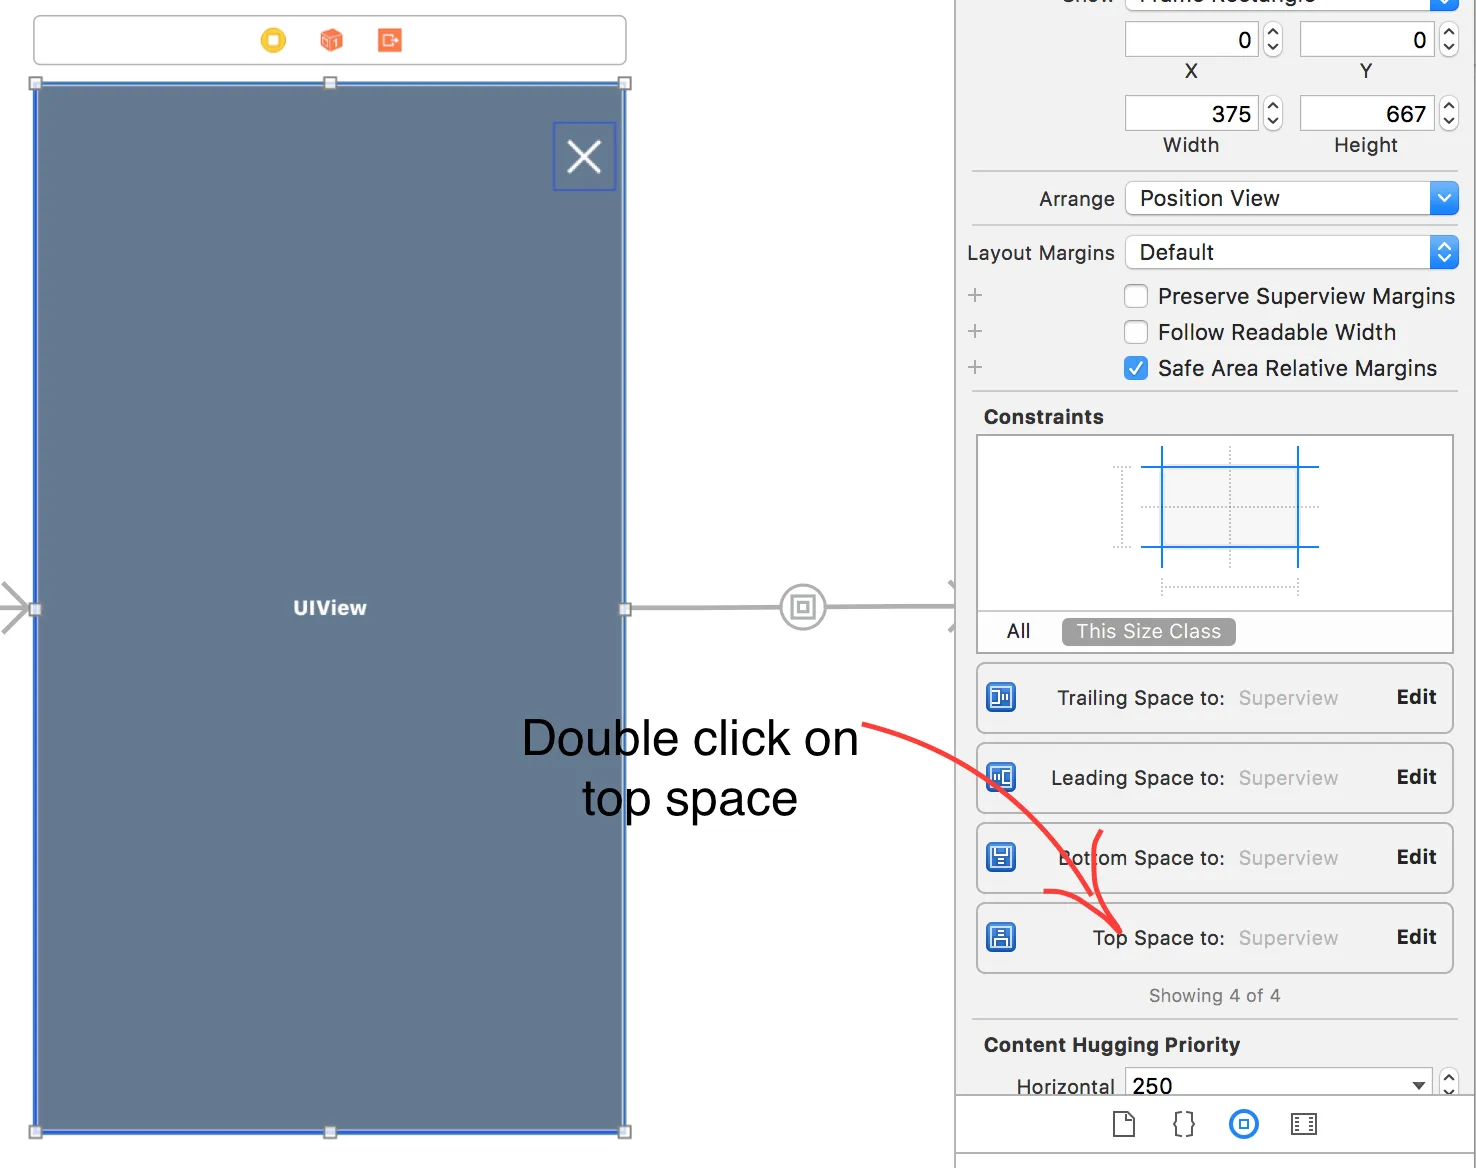The image size is (1476, 1168).
Task: Add variation for Preserve Superview Margins
Action: click(975, 295)
